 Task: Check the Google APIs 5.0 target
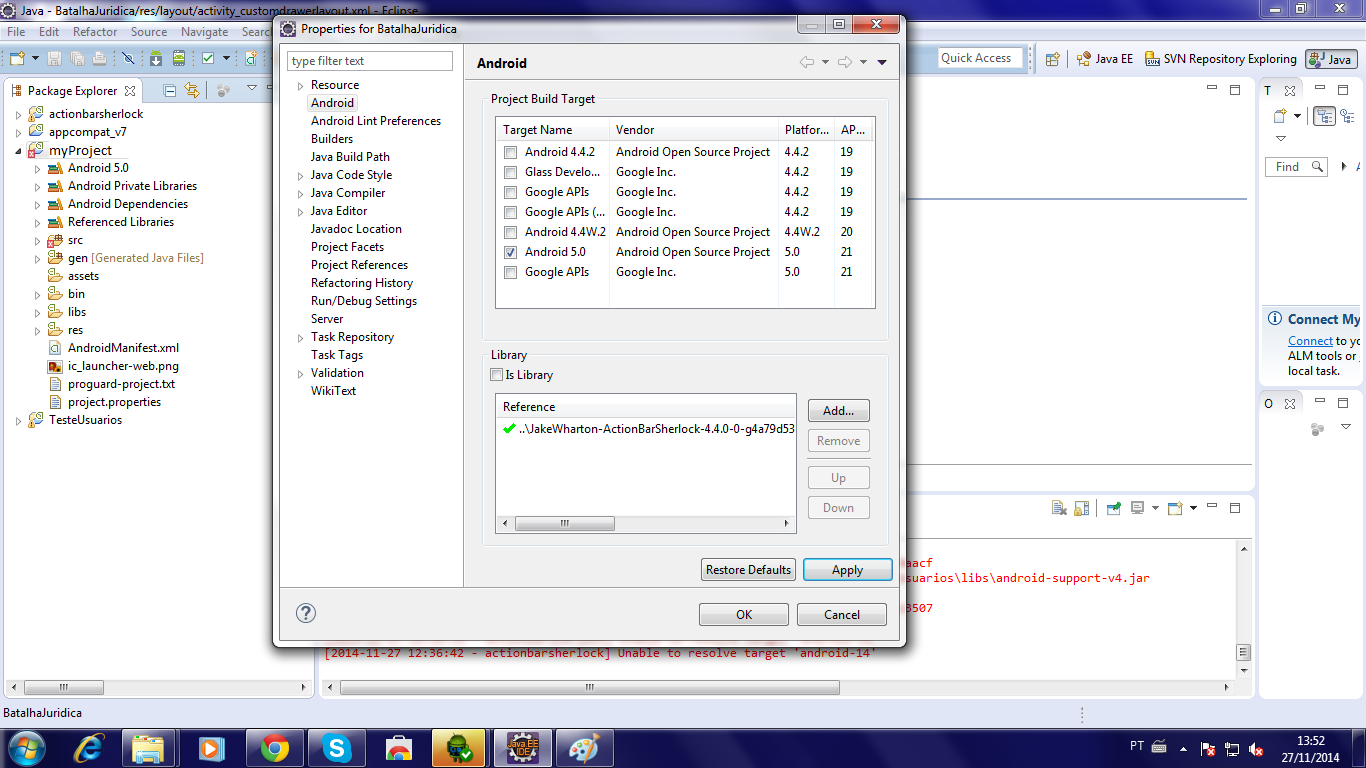coord(511,272)
